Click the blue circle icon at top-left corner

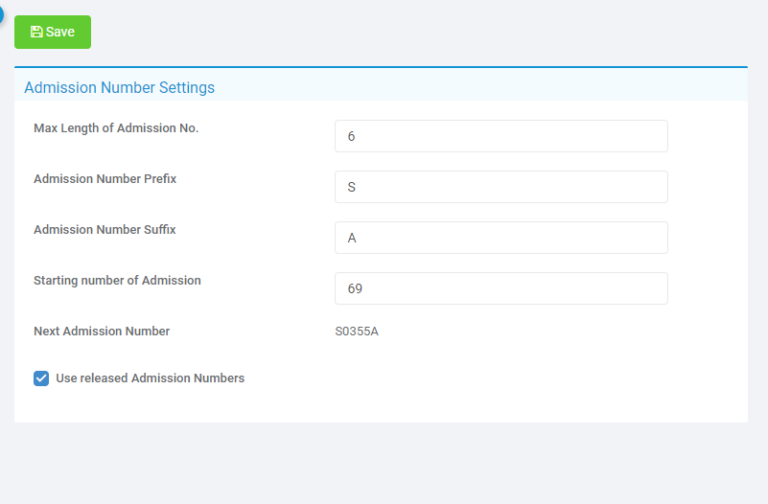[x=2, y=10]
